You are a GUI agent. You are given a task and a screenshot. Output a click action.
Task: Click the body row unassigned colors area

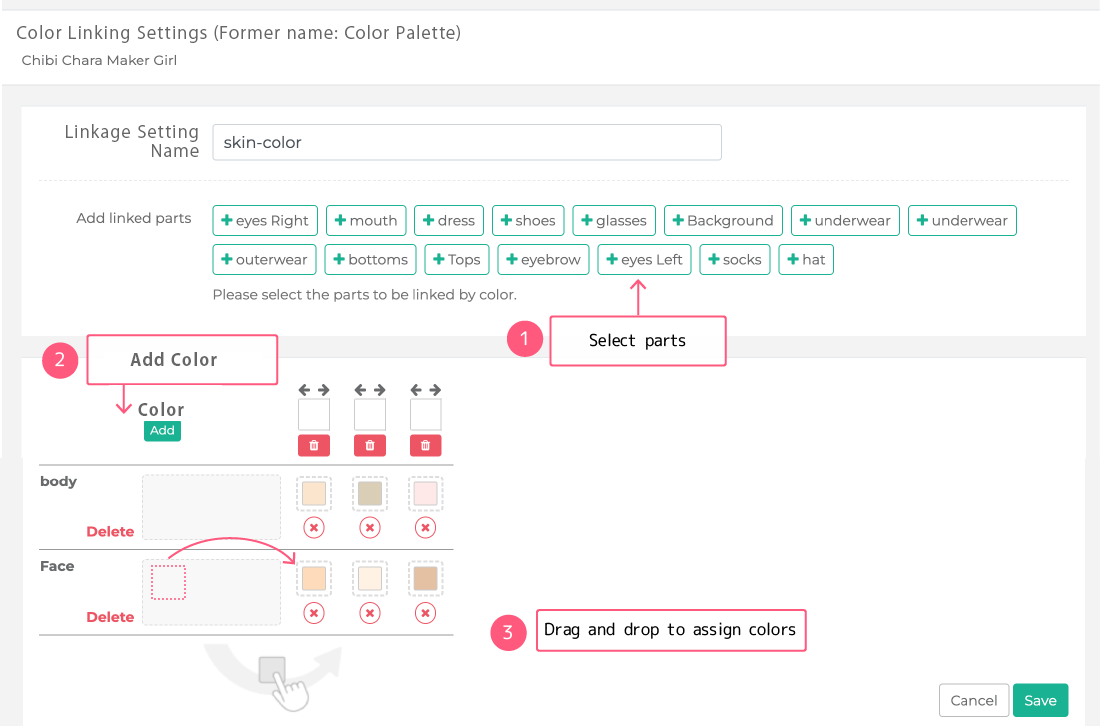(211, 507)
